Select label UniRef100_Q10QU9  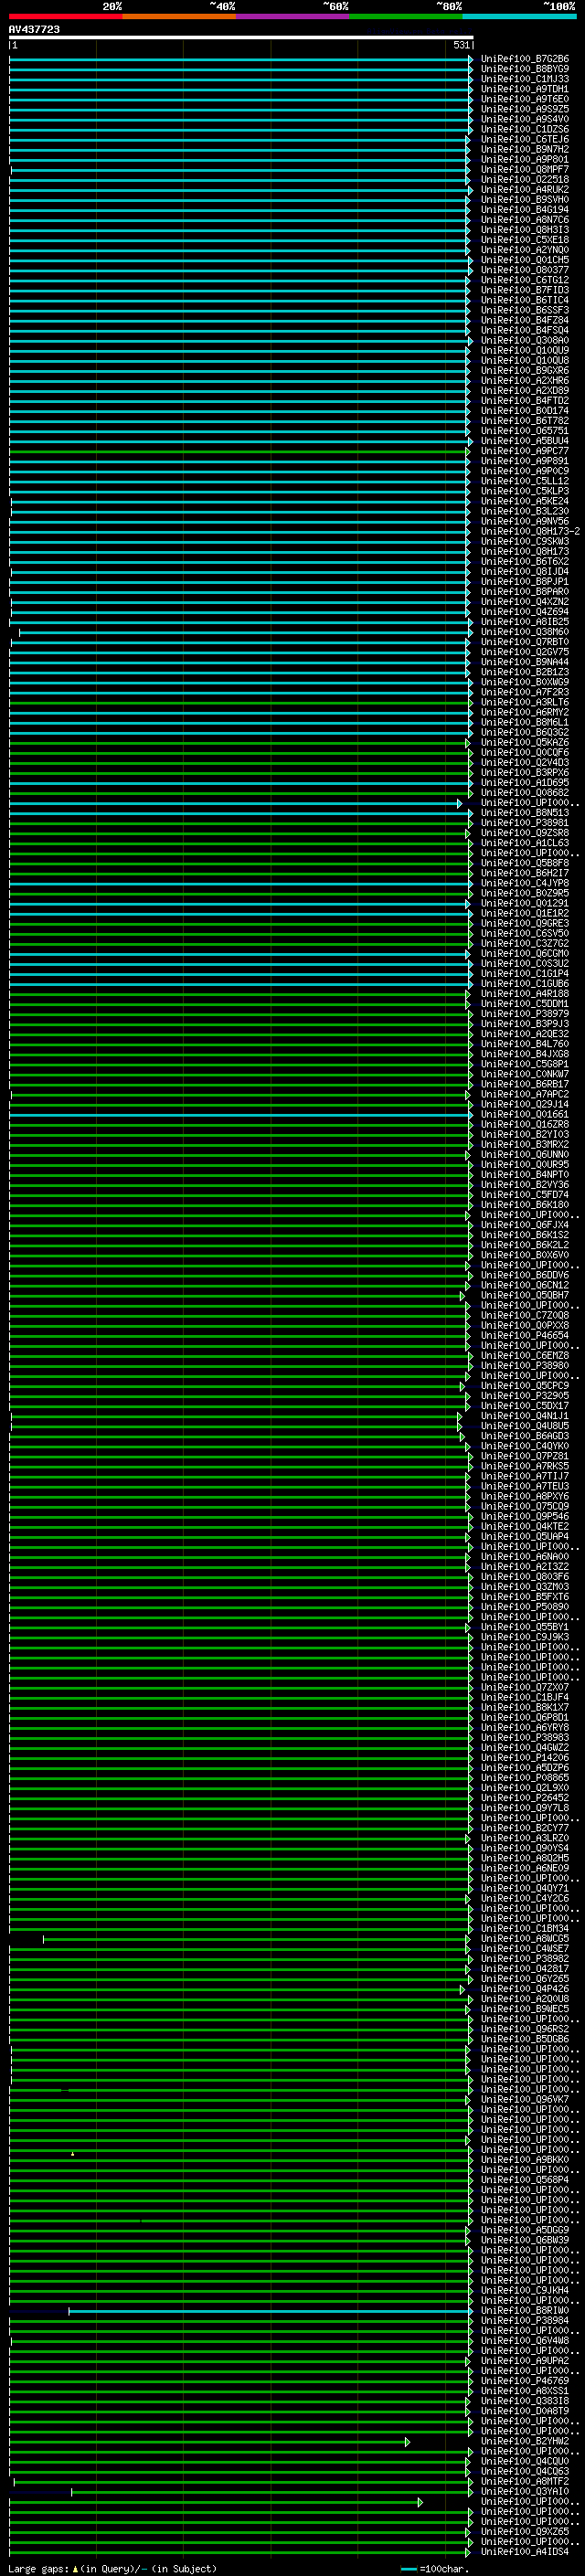(524, 350)
